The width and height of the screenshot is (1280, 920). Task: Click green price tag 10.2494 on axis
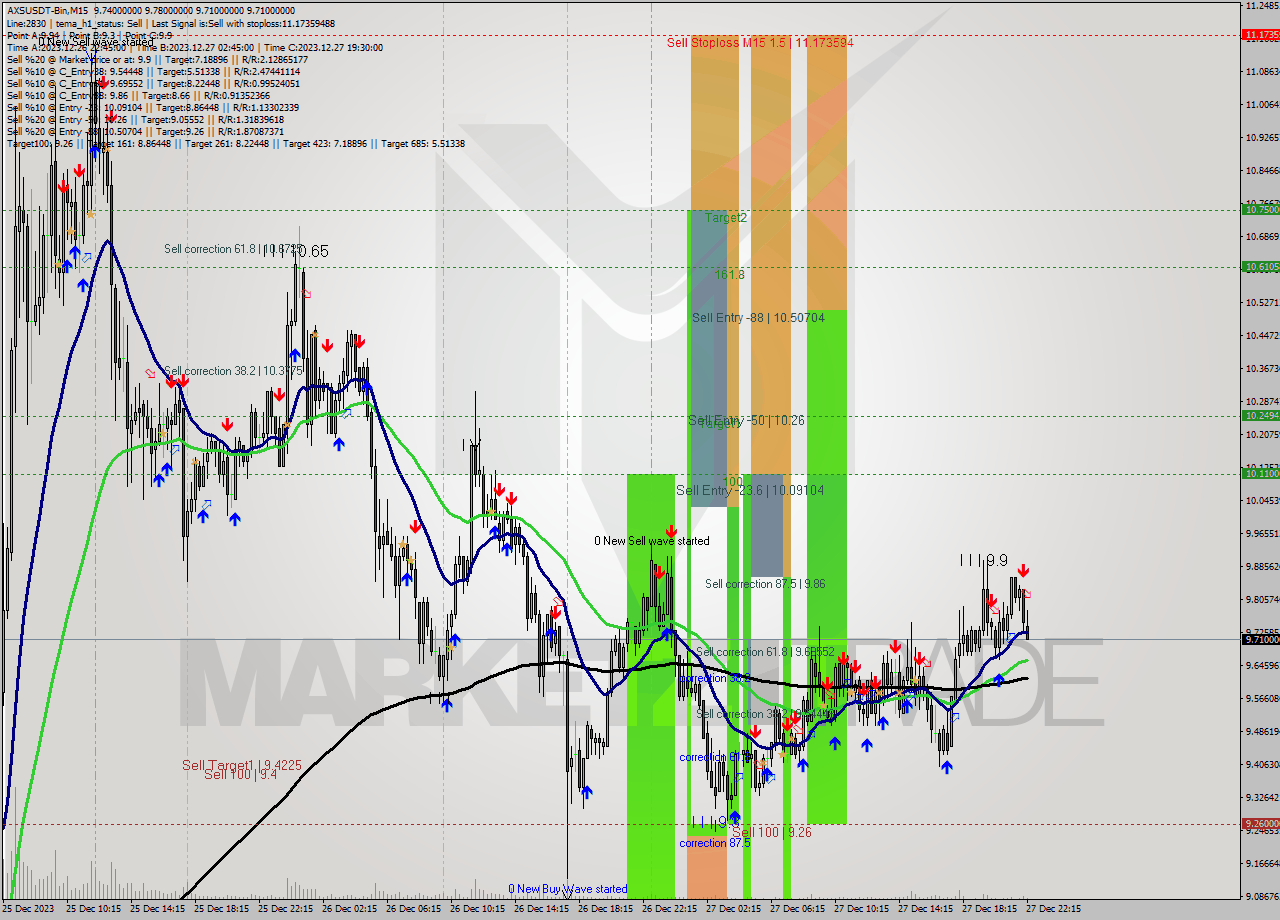point(1261,416)
